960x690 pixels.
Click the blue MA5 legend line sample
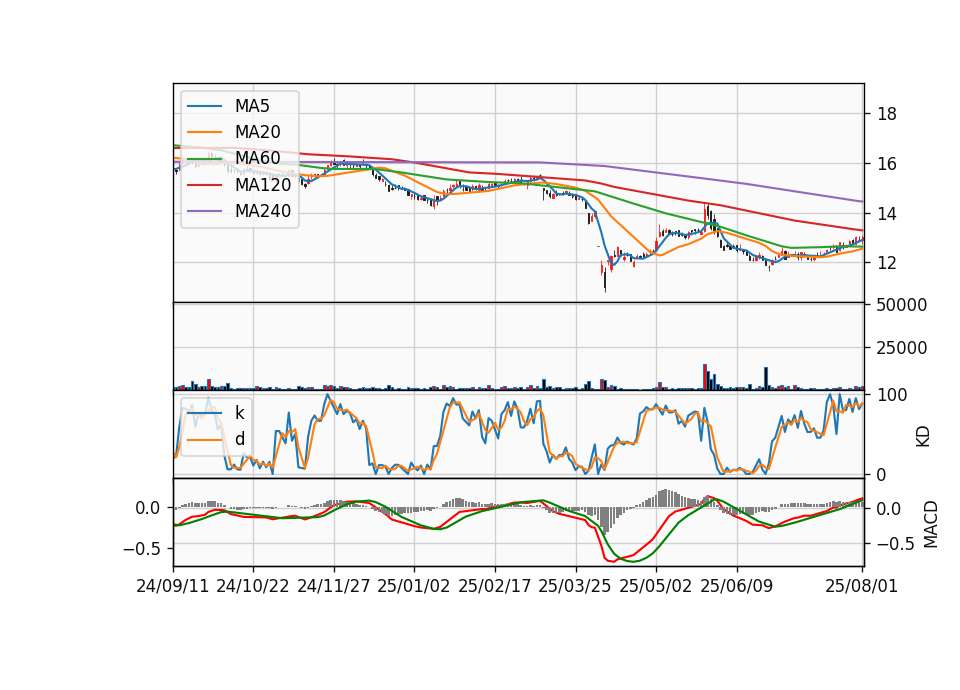coord(204,106)
